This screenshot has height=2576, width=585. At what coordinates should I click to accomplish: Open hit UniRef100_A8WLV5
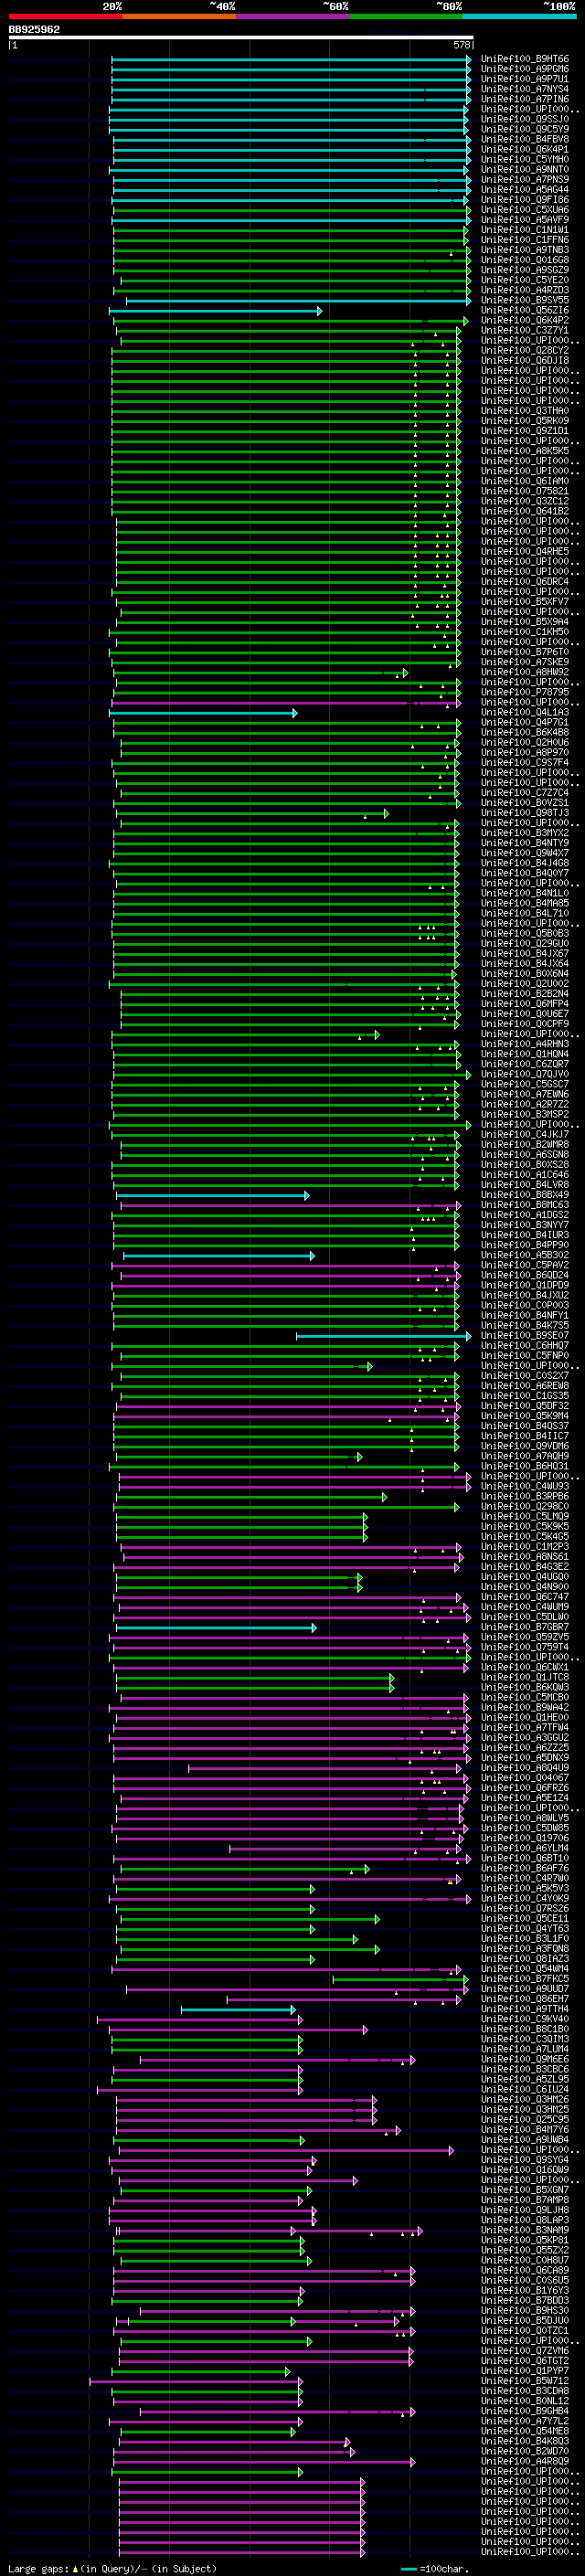tap(525, 1818)
